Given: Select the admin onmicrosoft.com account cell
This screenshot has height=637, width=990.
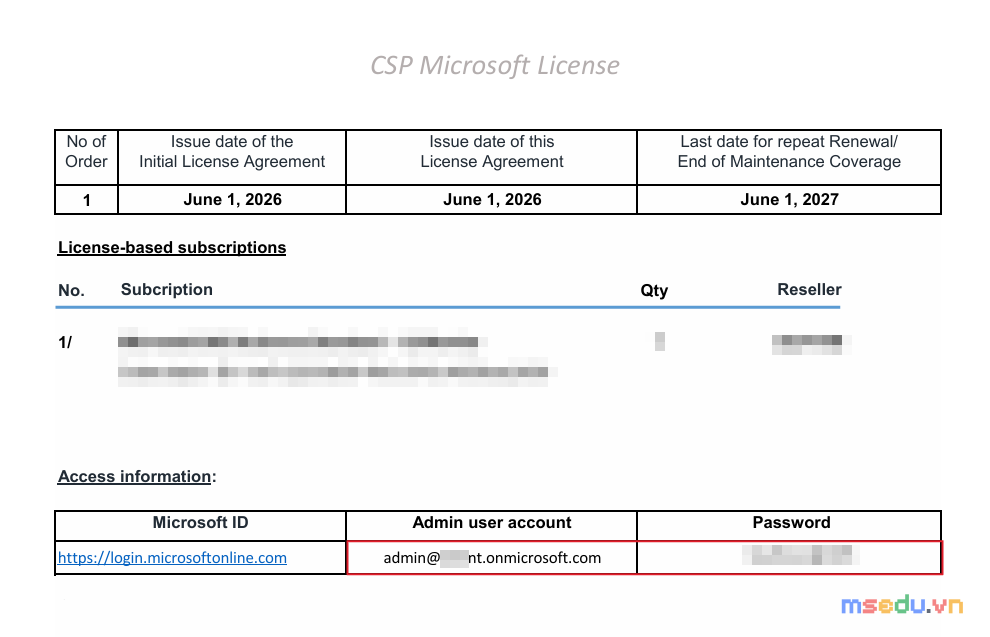Looking at the screenshot, I should (492, 558).
